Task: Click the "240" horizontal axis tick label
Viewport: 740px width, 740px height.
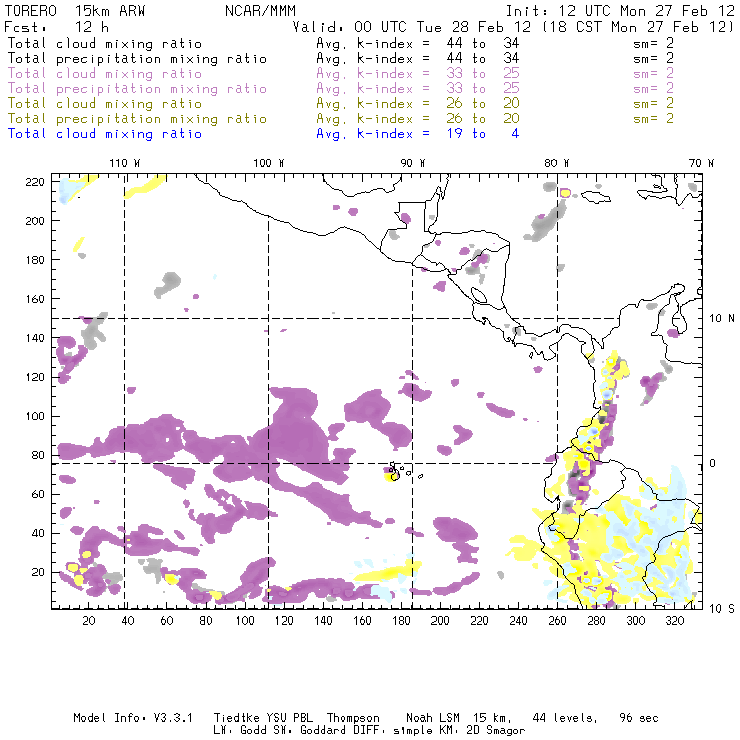Action: point(518,621)
